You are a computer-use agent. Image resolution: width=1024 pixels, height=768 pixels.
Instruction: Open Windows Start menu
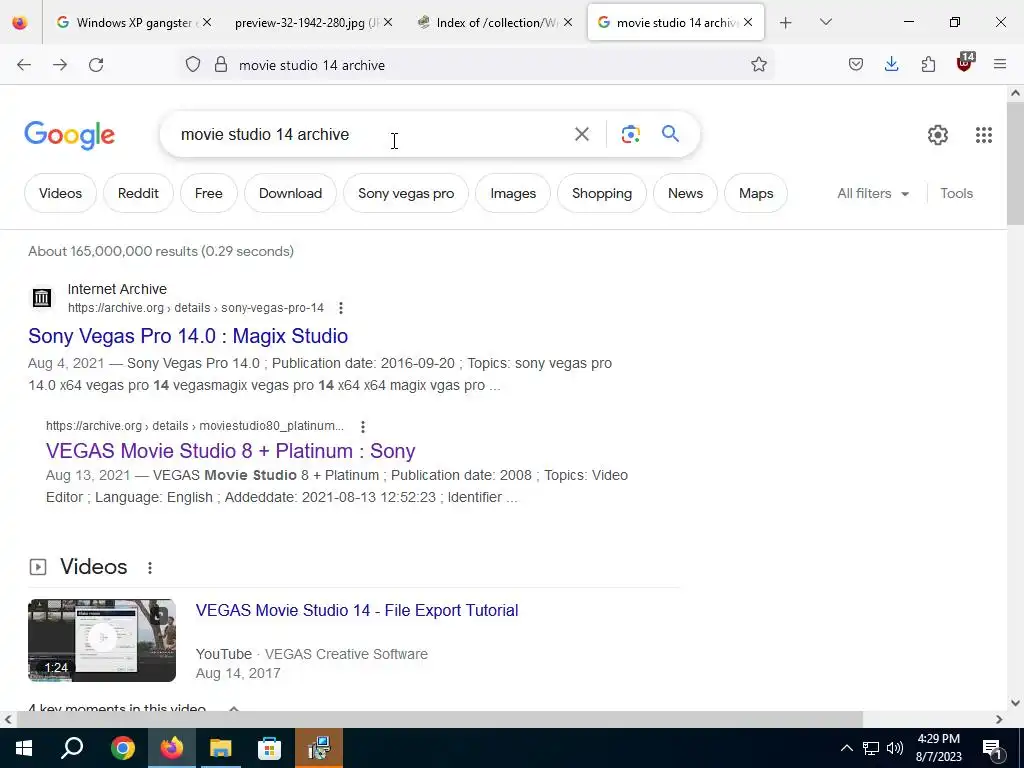24,748
